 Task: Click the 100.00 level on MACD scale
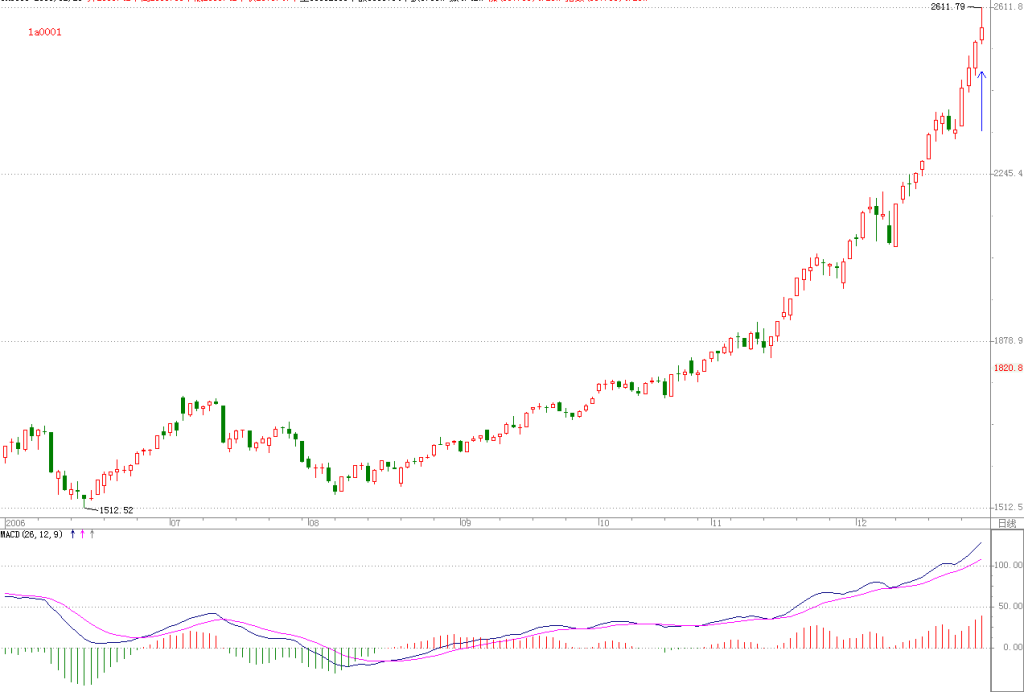click(1009, 565)
